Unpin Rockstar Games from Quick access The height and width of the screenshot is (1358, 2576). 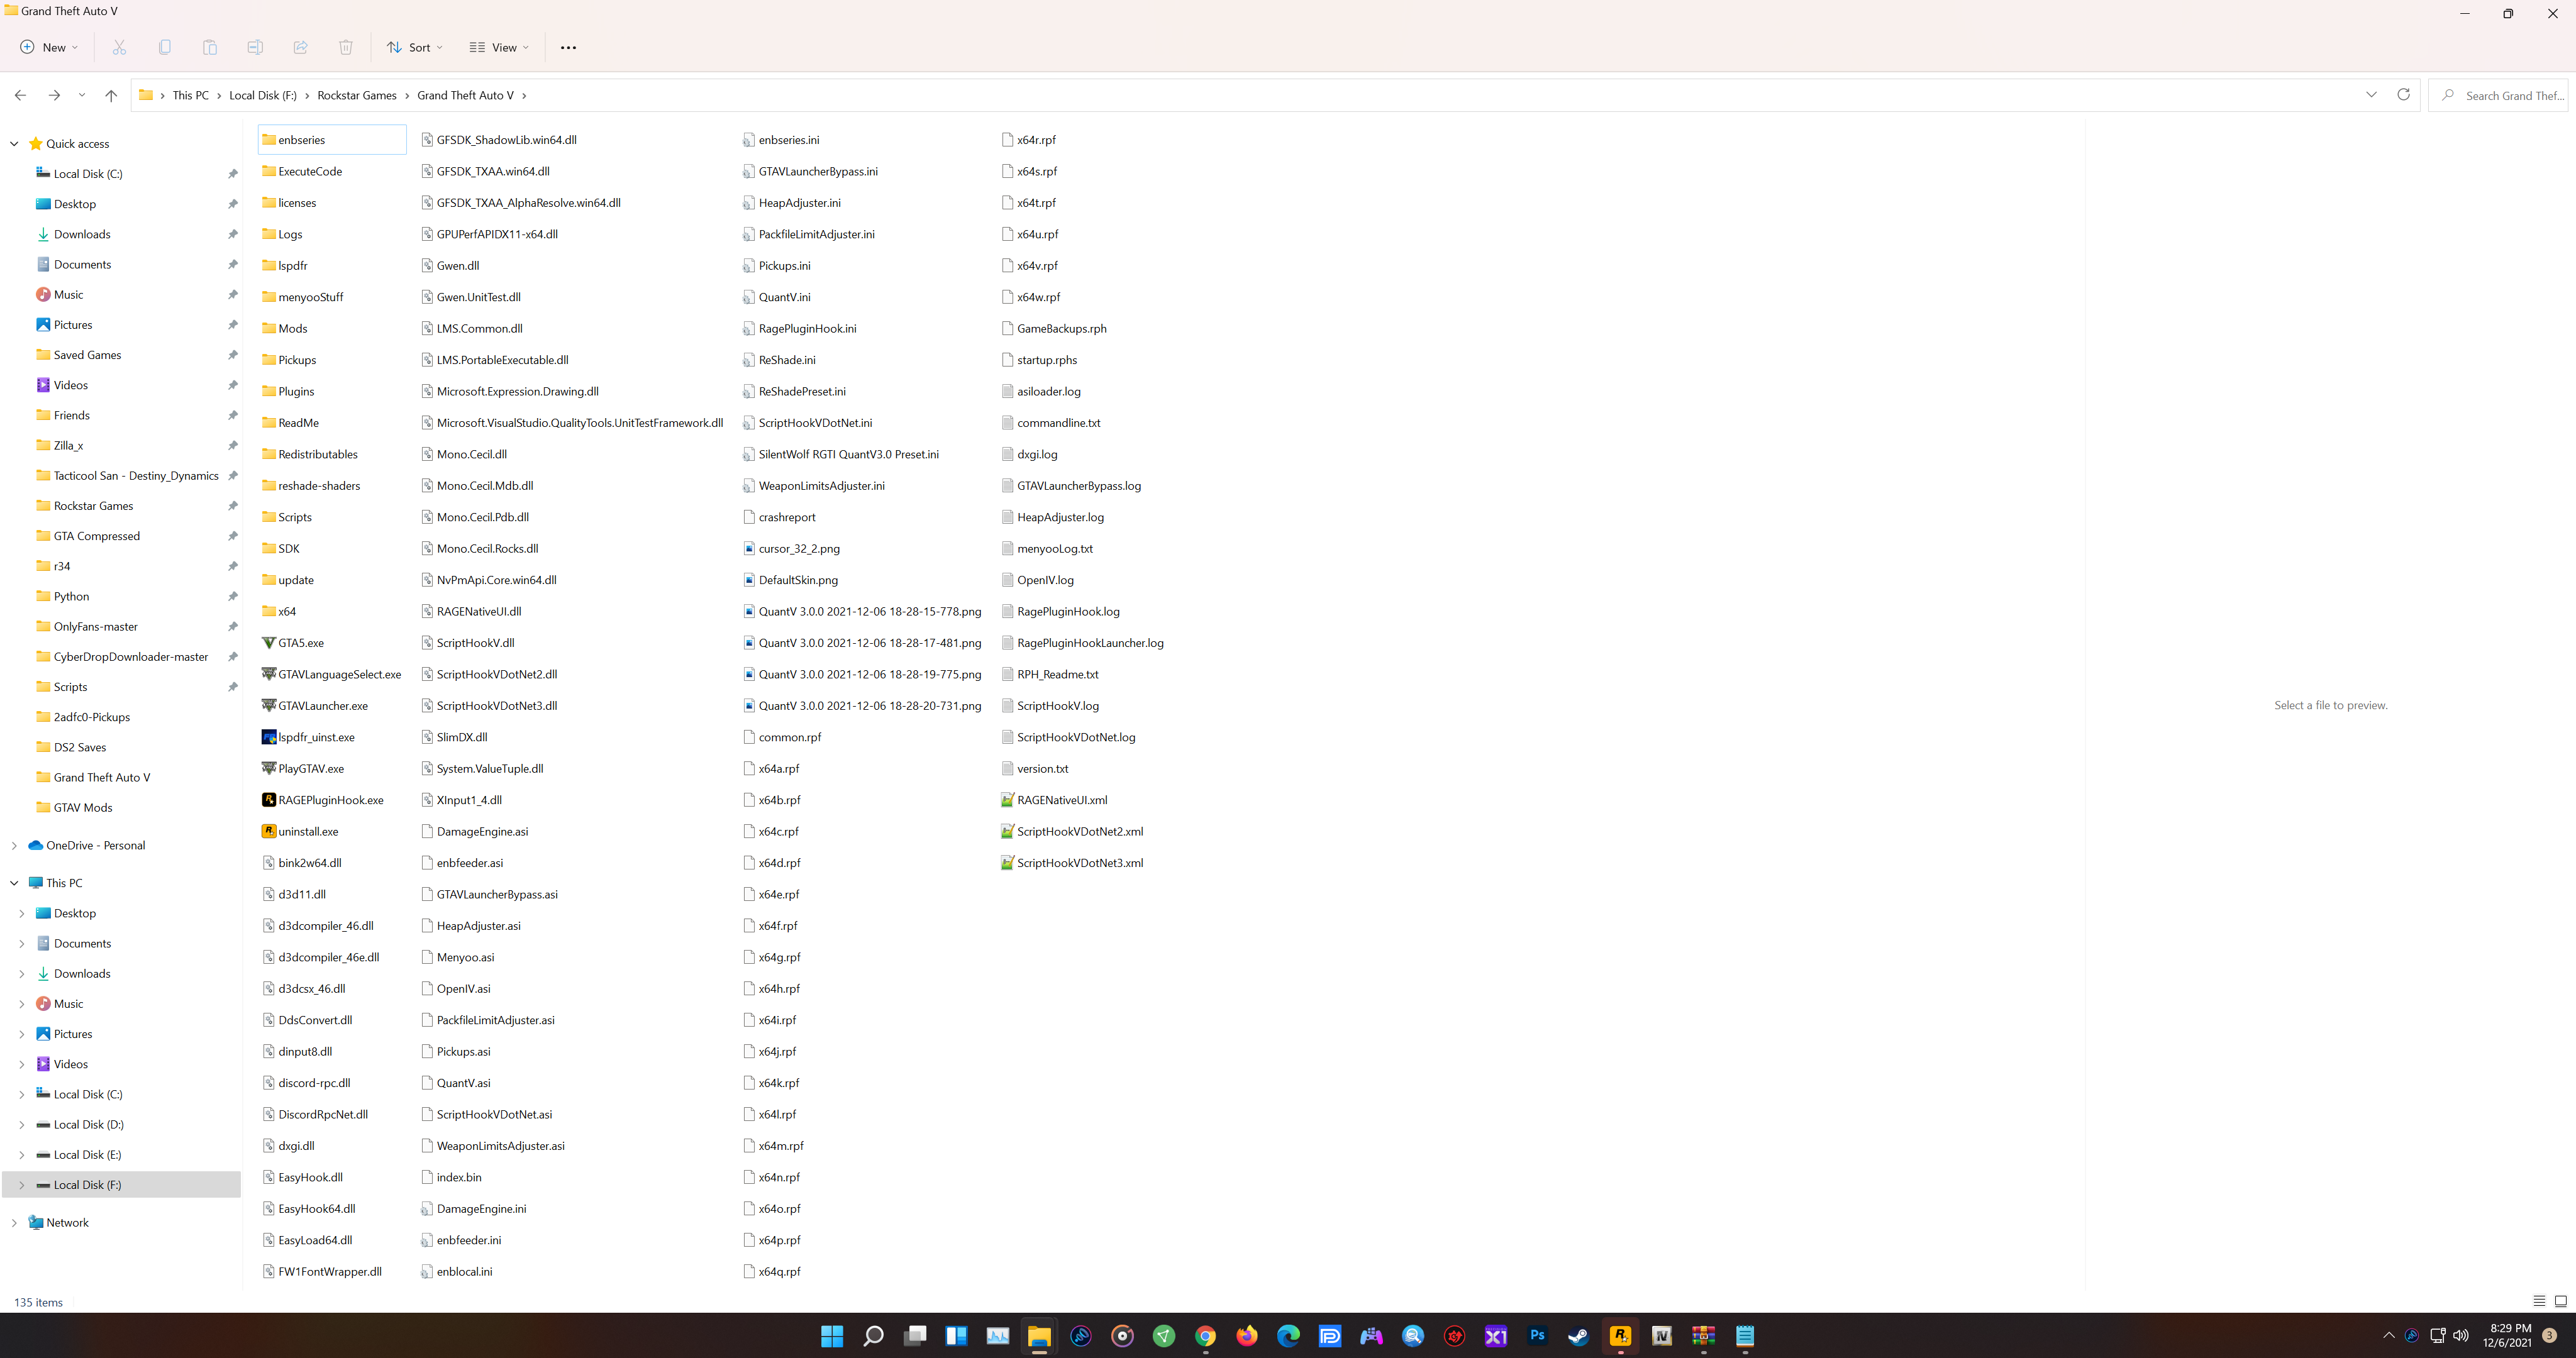tap(233, 506)
